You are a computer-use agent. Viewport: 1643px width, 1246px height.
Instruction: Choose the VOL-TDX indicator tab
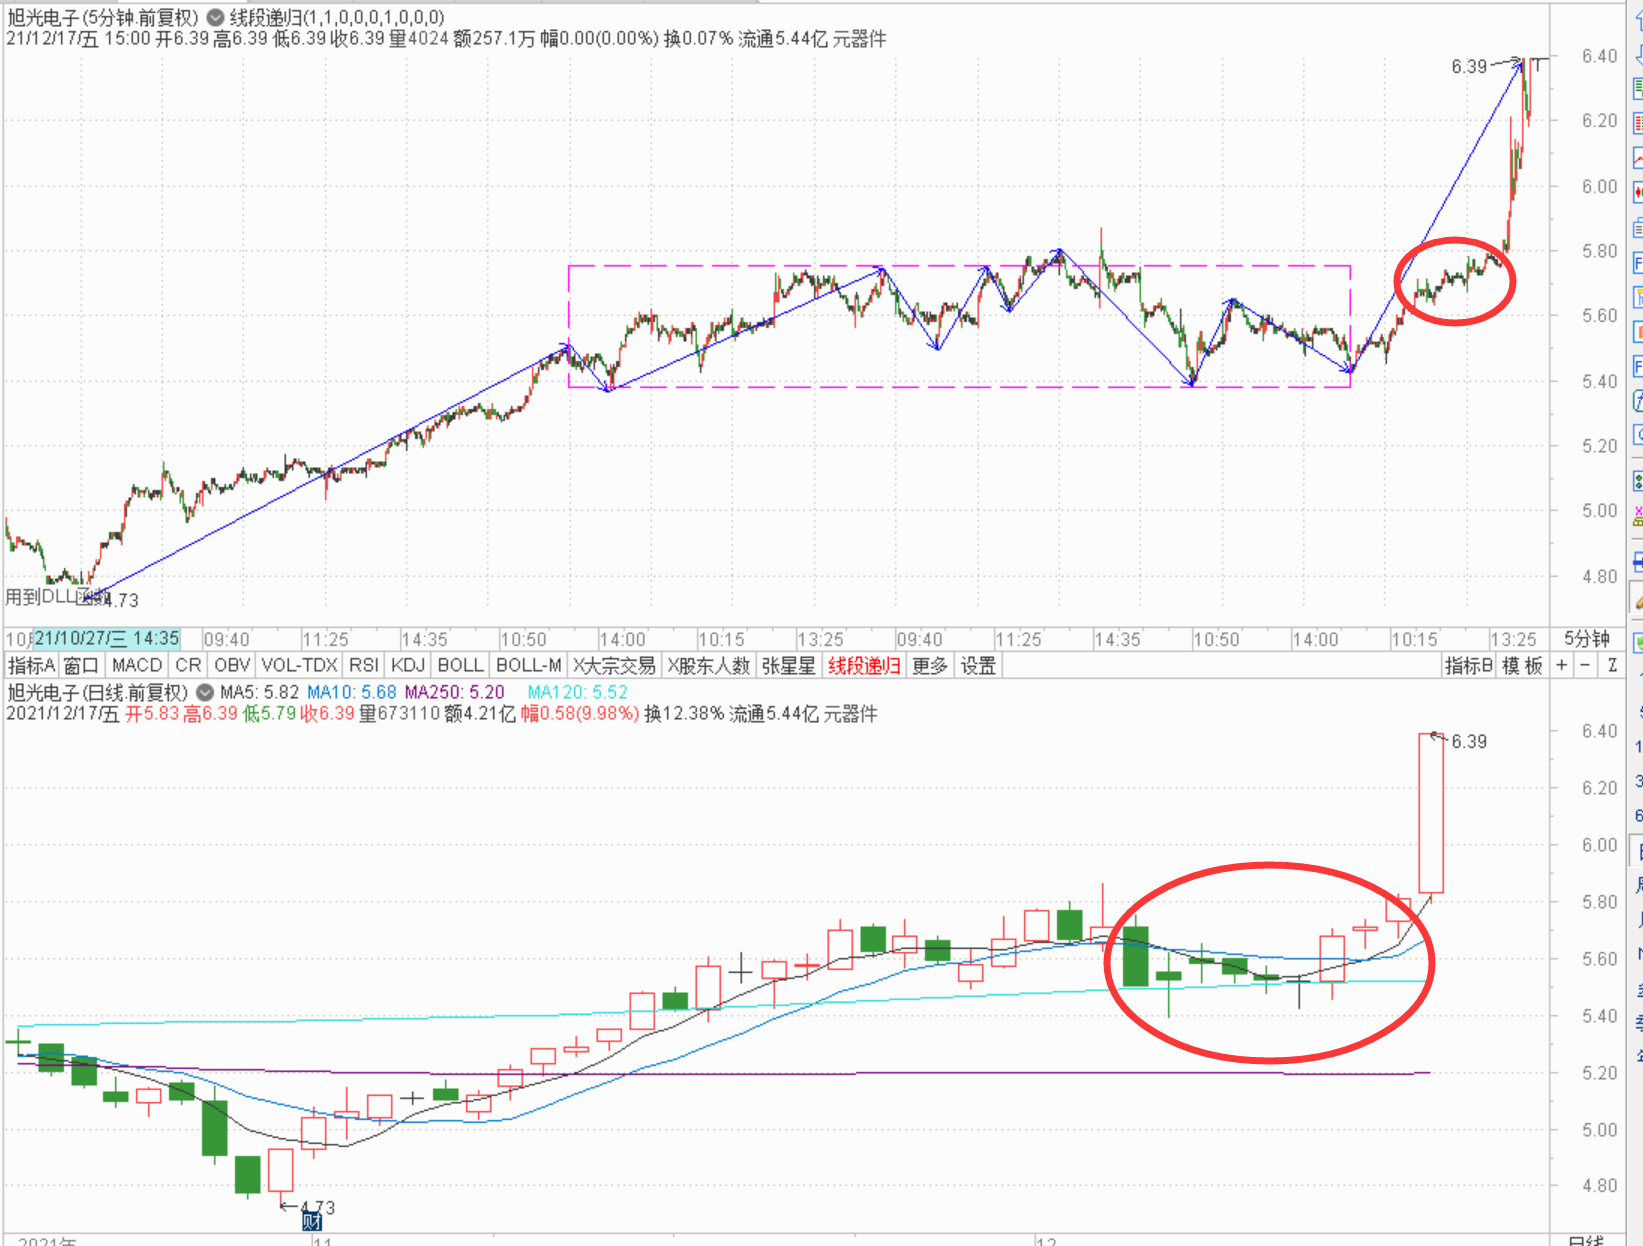pos(299,666)
